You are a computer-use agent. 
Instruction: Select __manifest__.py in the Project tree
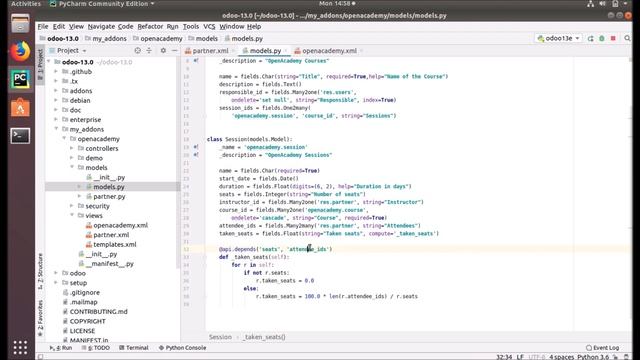(109, 264)
